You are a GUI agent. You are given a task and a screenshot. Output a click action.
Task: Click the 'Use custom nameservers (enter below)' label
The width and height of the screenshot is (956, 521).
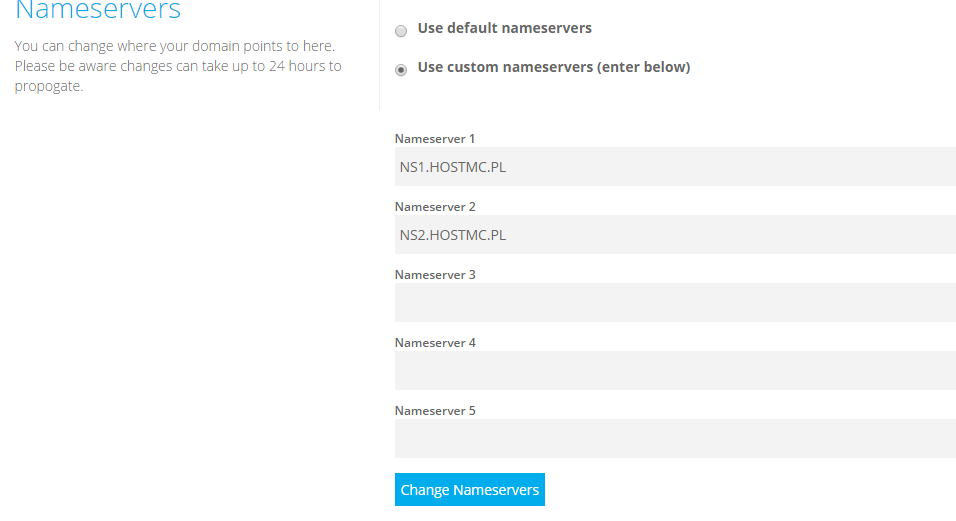[553, 67]
